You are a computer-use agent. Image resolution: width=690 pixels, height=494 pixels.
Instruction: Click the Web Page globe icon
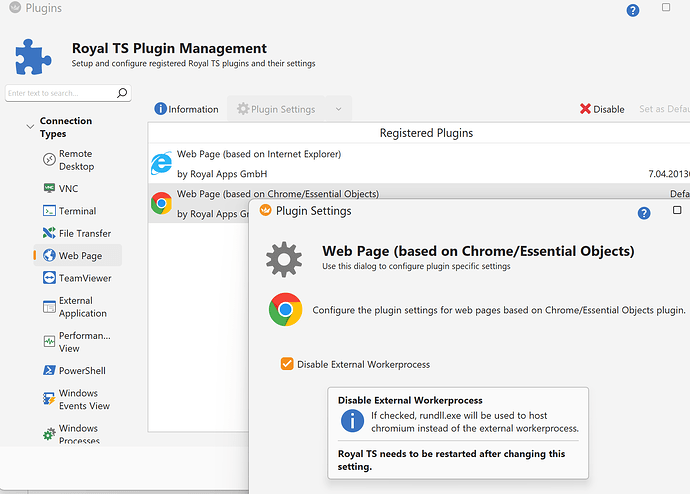(49, 255)
